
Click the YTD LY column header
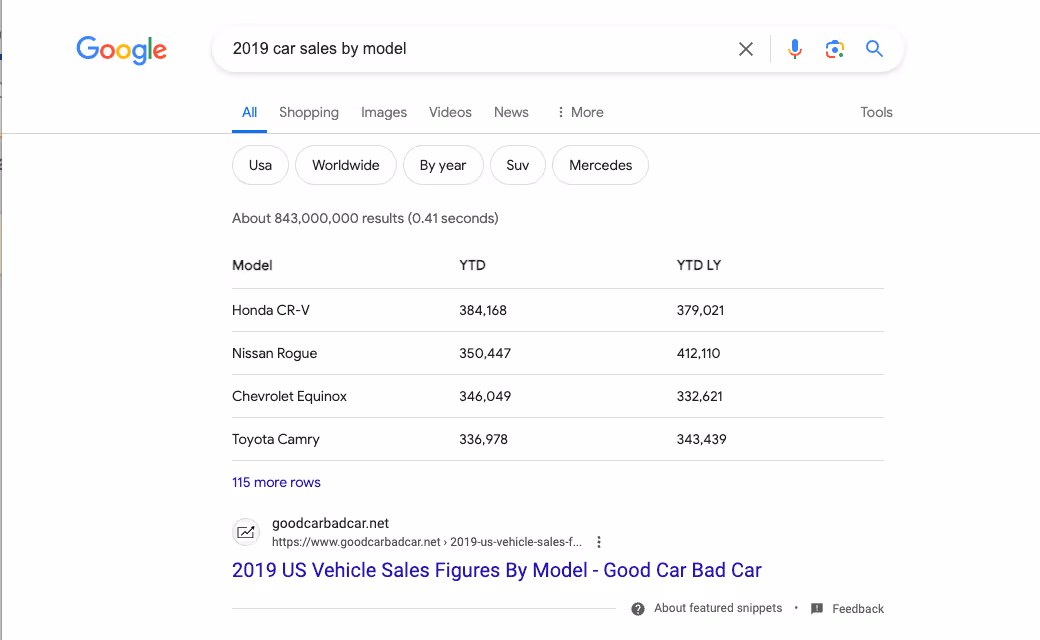[698, 265]
